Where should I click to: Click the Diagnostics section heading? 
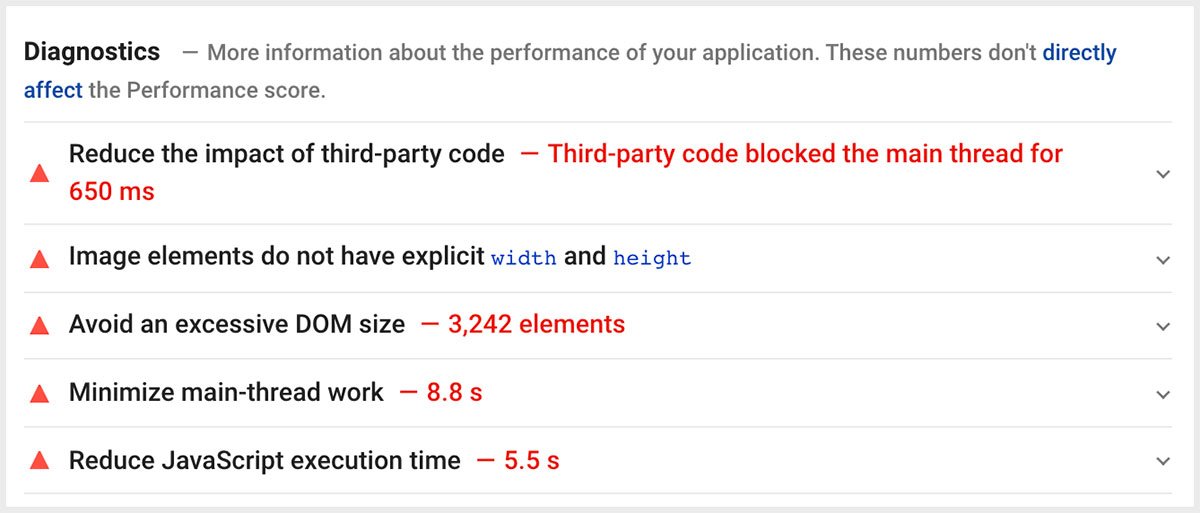[92, 52]
